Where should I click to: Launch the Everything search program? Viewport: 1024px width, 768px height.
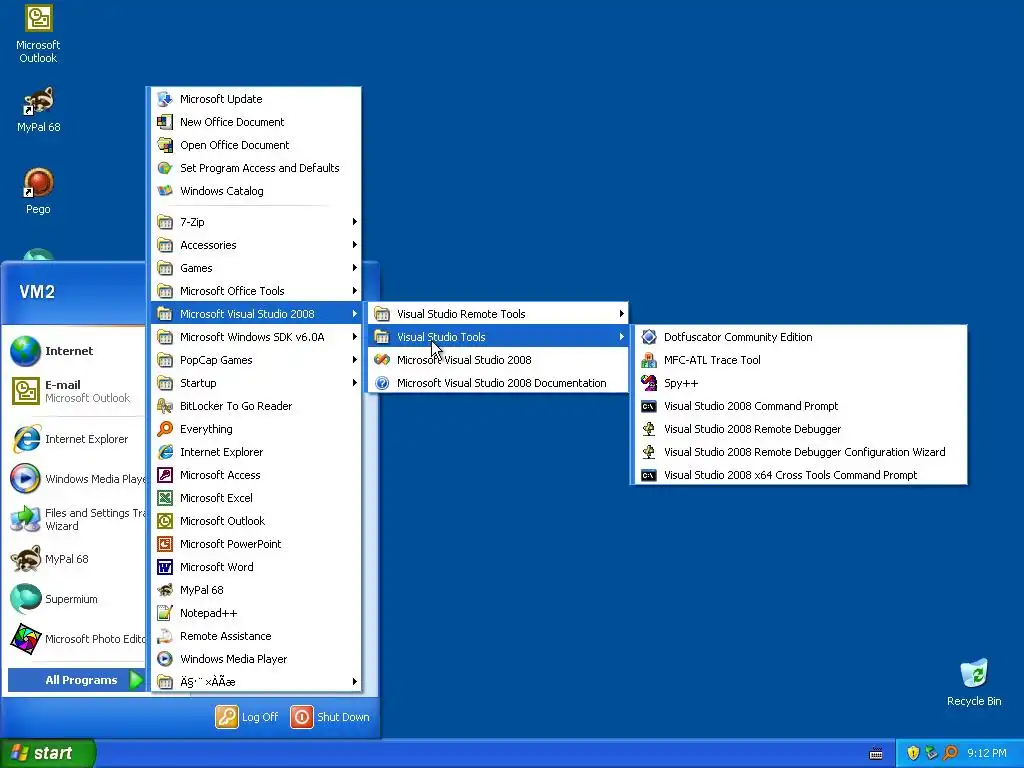(256, 428)
